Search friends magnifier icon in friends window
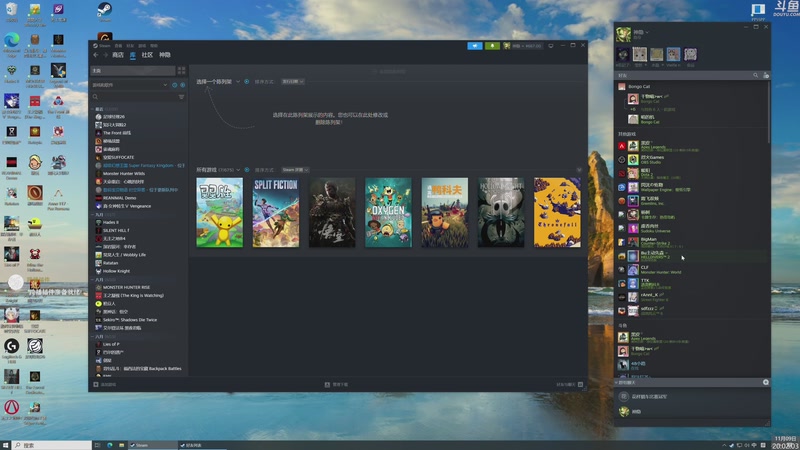This screenshot has width=800, height=450. pyautogui.click(x=756, y=75)
